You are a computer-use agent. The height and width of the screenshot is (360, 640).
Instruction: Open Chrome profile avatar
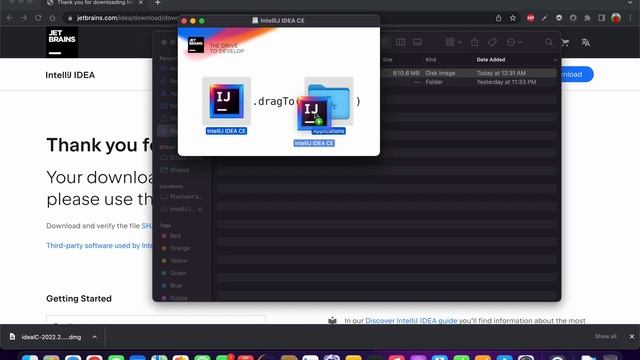coord(616,18)
